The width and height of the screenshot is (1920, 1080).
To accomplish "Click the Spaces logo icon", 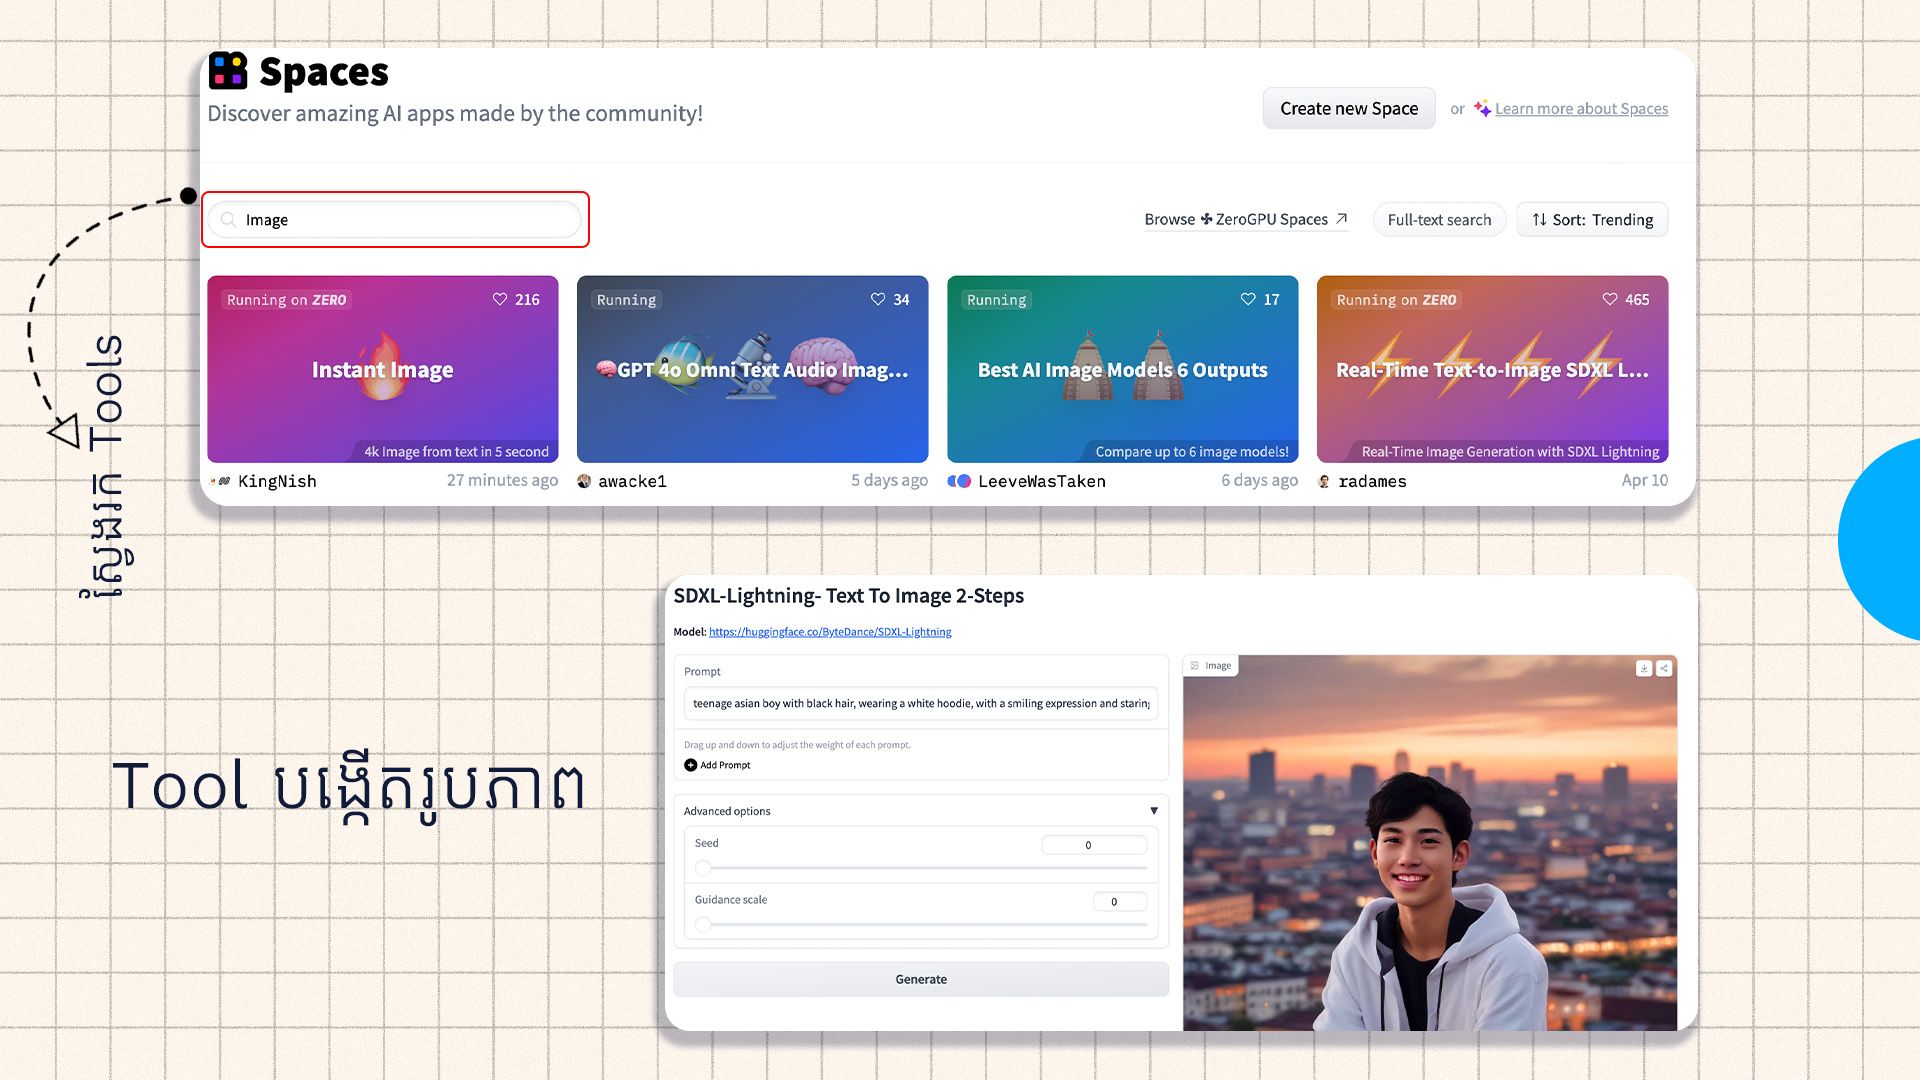I will (x=228, y=71).
